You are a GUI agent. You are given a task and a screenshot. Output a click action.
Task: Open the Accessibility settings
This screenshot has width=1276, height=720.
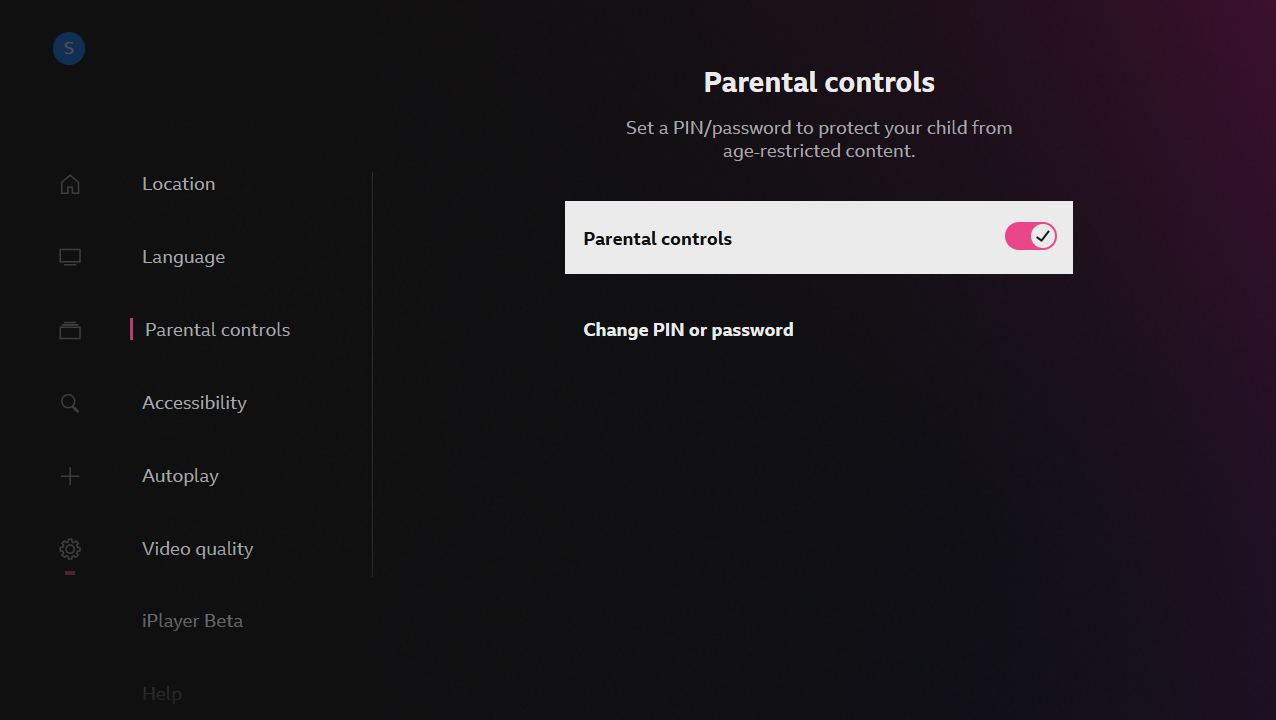(194, 402)
